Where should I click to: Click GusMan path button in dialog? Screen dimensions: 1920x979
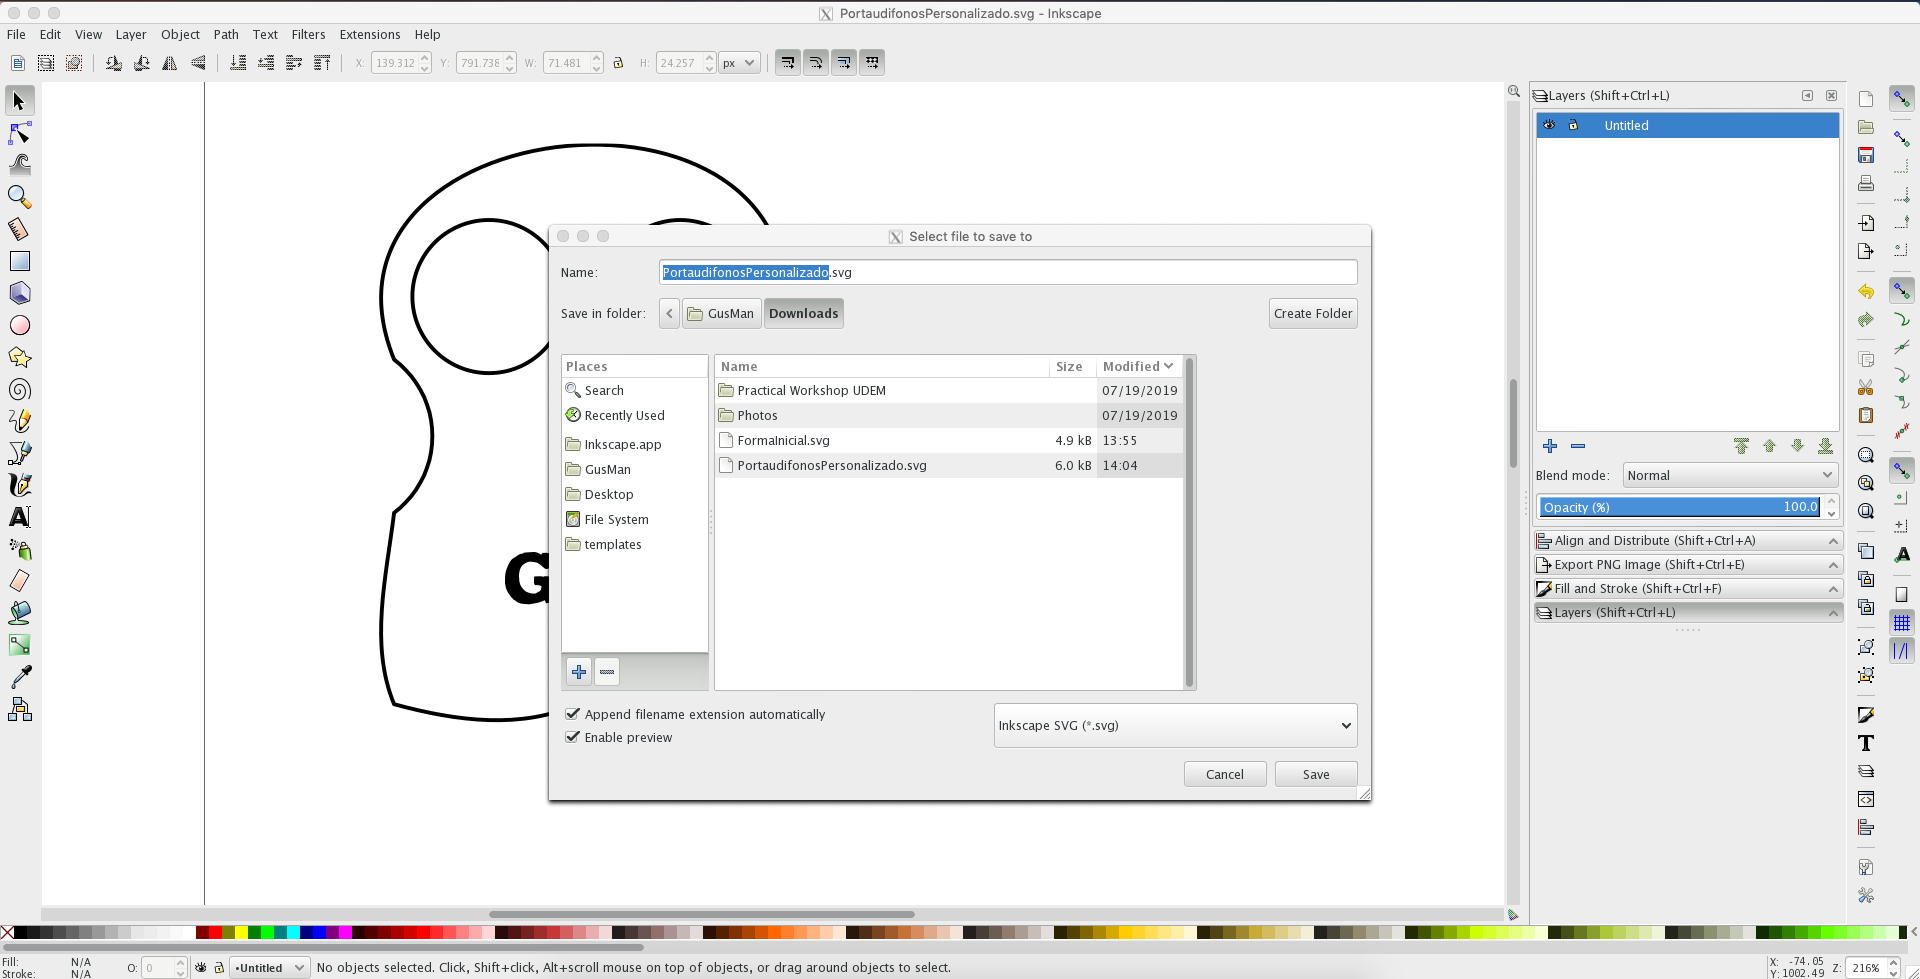(x=721, y=313)
